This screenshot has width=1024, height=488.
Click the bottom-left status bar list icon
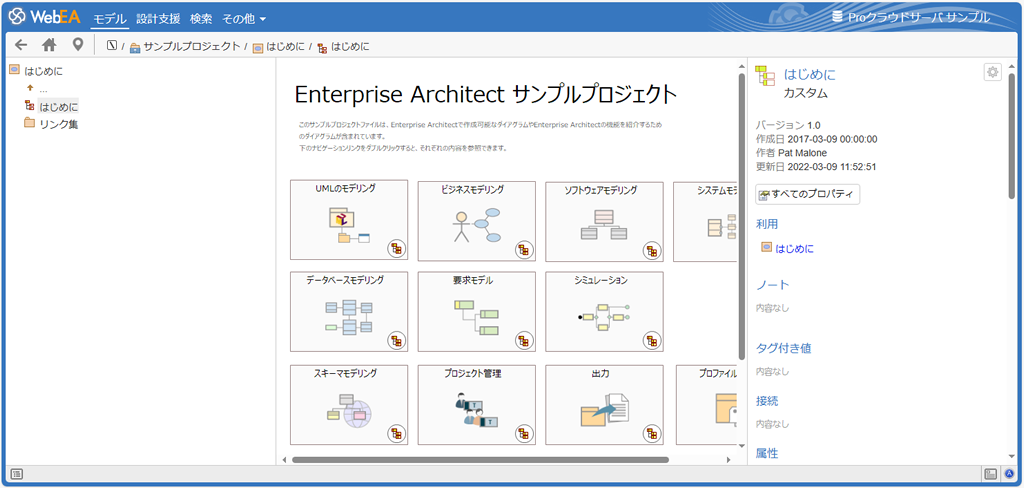coord(18,473)
